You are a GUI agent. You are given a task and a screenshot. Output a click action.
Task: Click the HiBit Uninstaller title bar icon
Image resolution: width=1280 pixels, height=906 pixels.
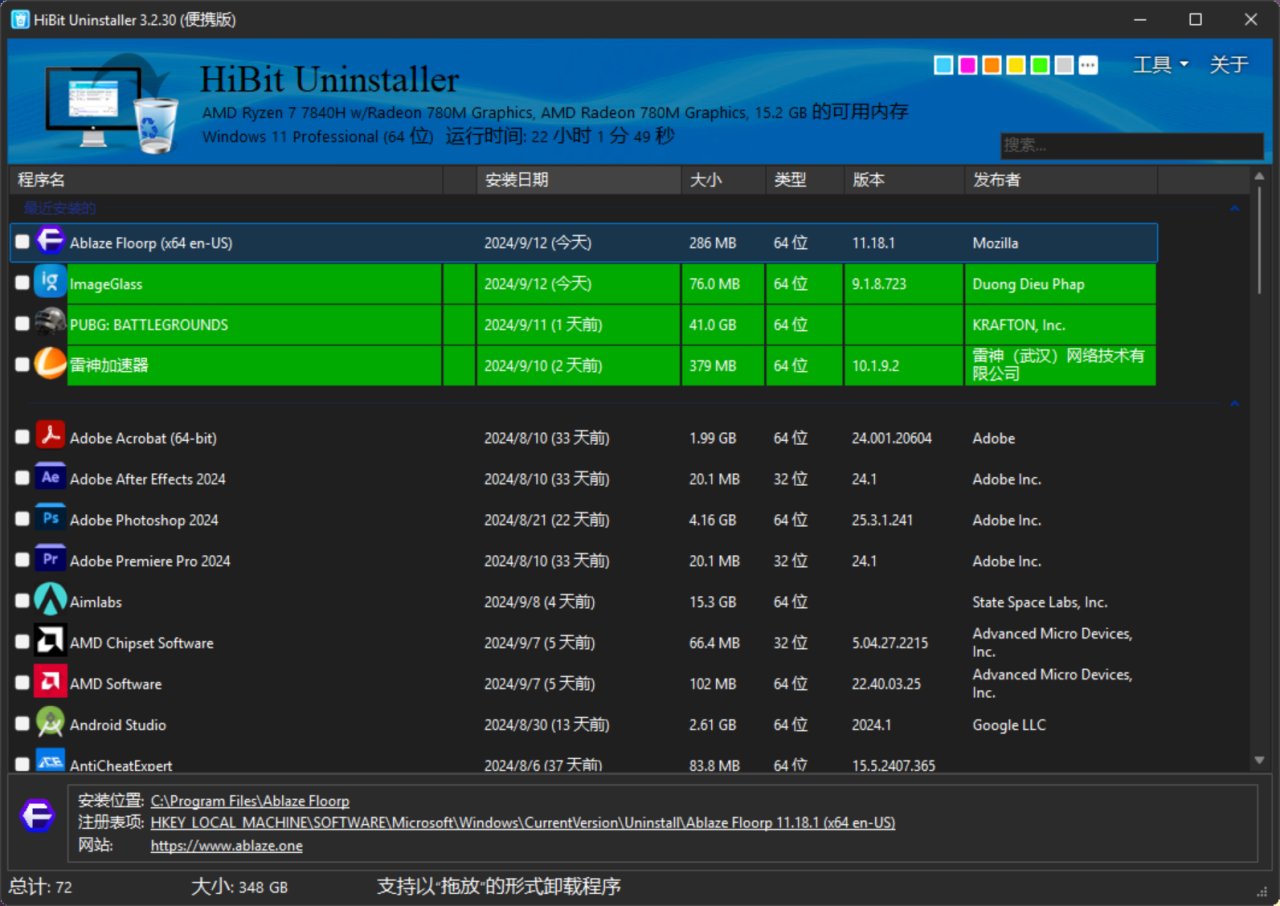[x=20, y=19]
